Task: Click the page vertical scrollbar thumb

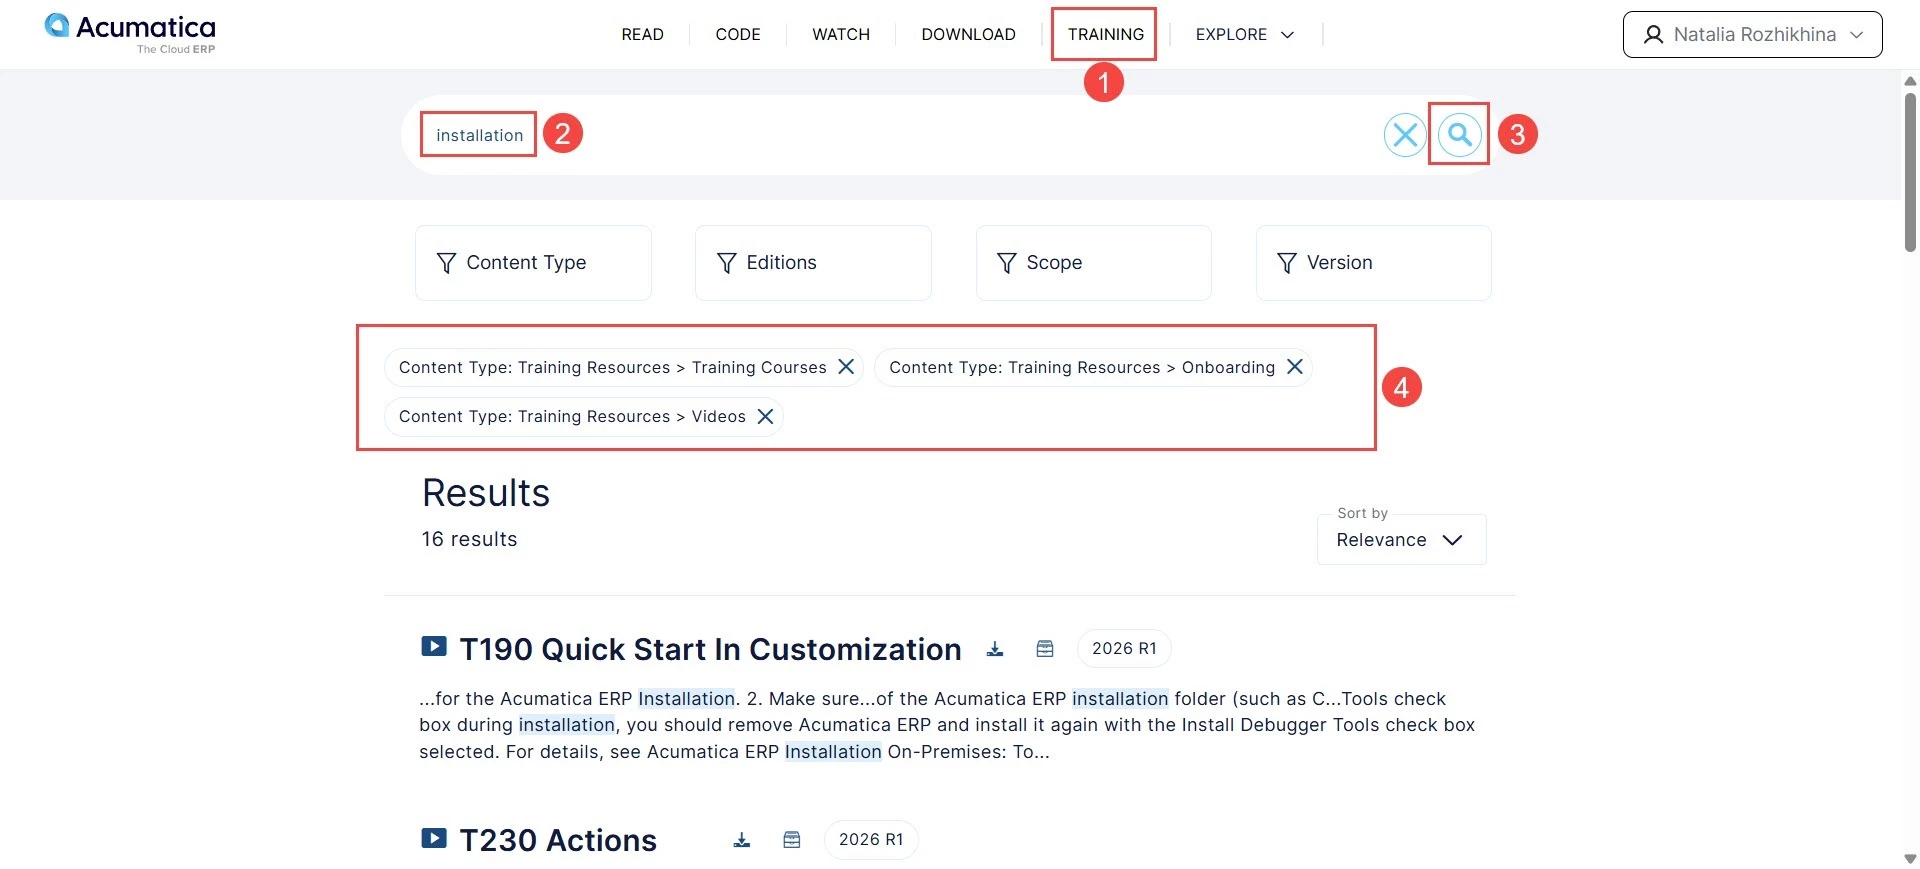Action: tap(1910, 172)
